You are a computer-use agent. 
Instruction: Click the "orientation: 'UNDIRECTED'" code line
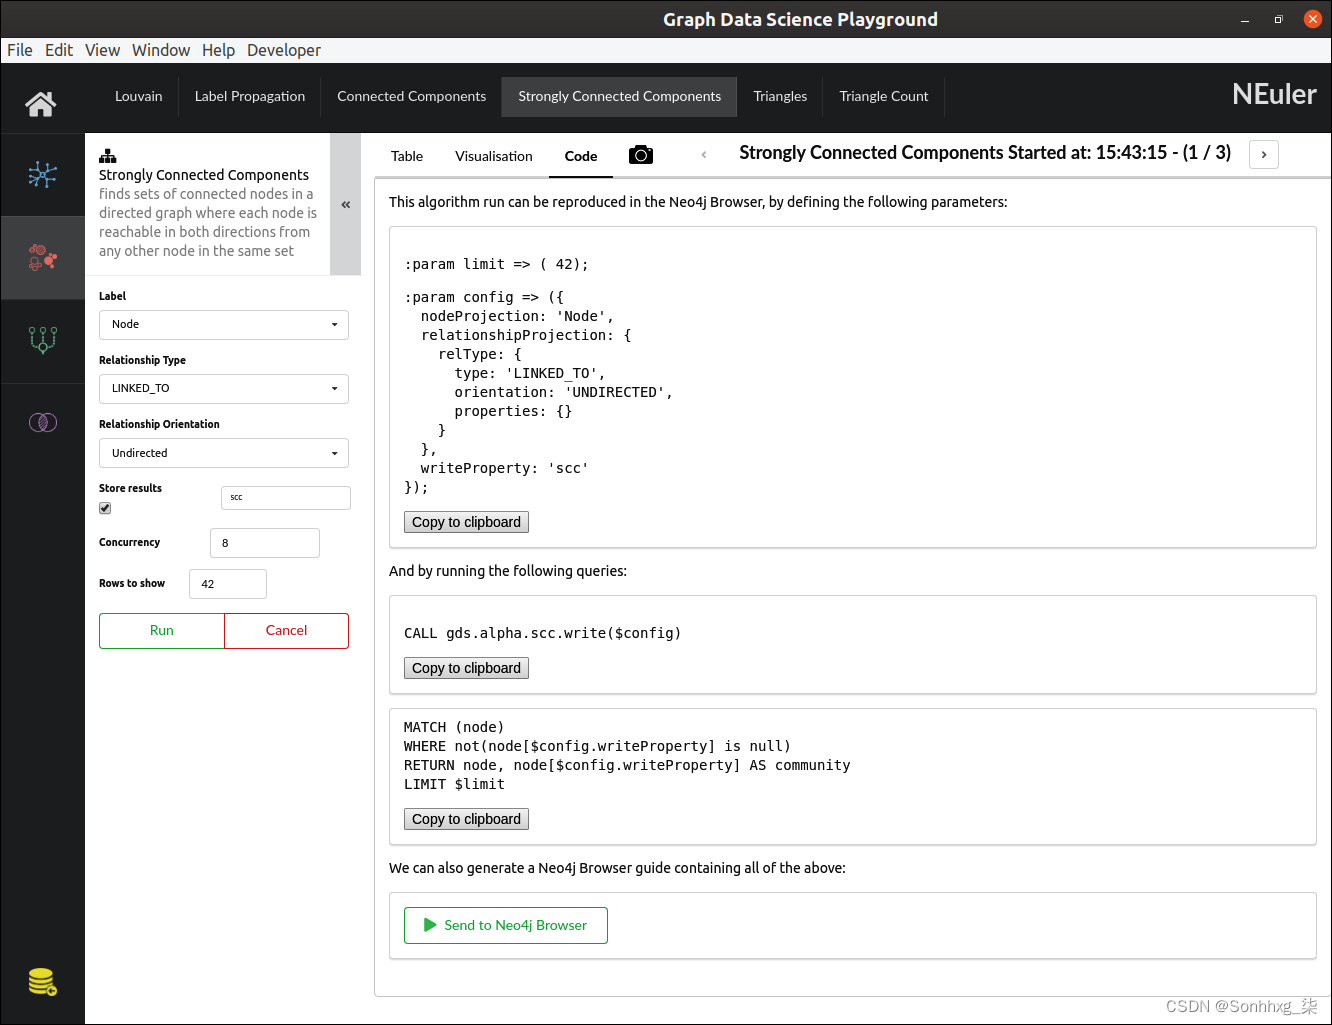point(564,392)
